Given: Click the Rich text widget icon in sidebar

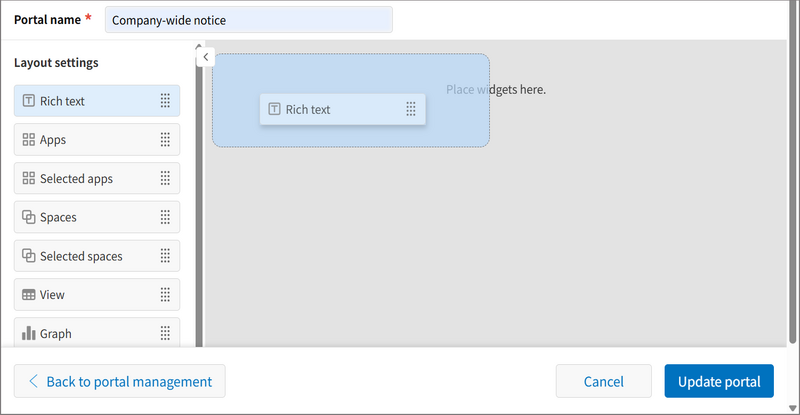Looking at the screenshot, I should (28, 101).
